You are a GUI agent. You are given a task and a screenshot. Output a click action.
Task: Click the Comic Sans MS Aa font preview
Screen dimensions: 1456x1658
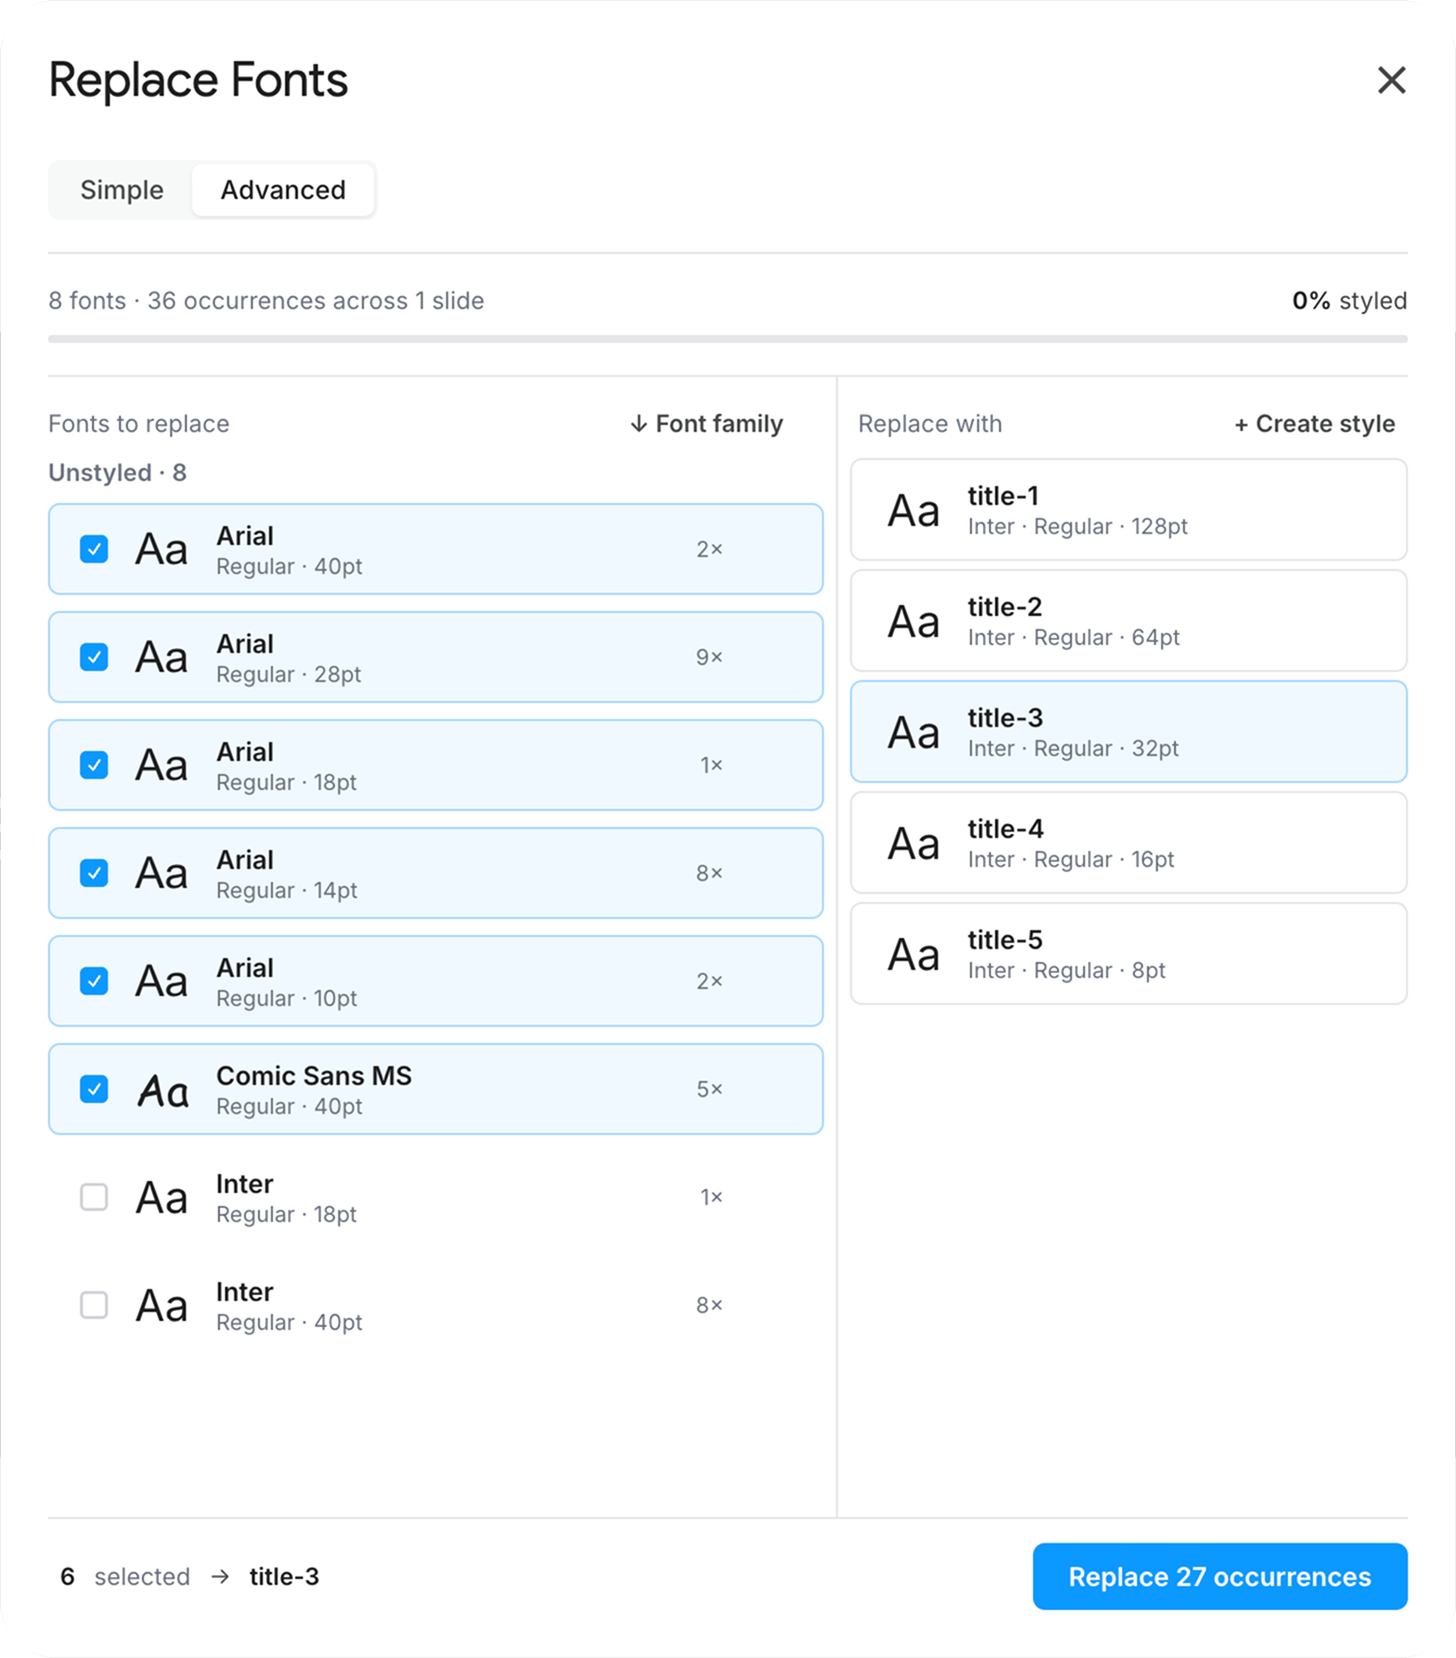[162, 1090]
